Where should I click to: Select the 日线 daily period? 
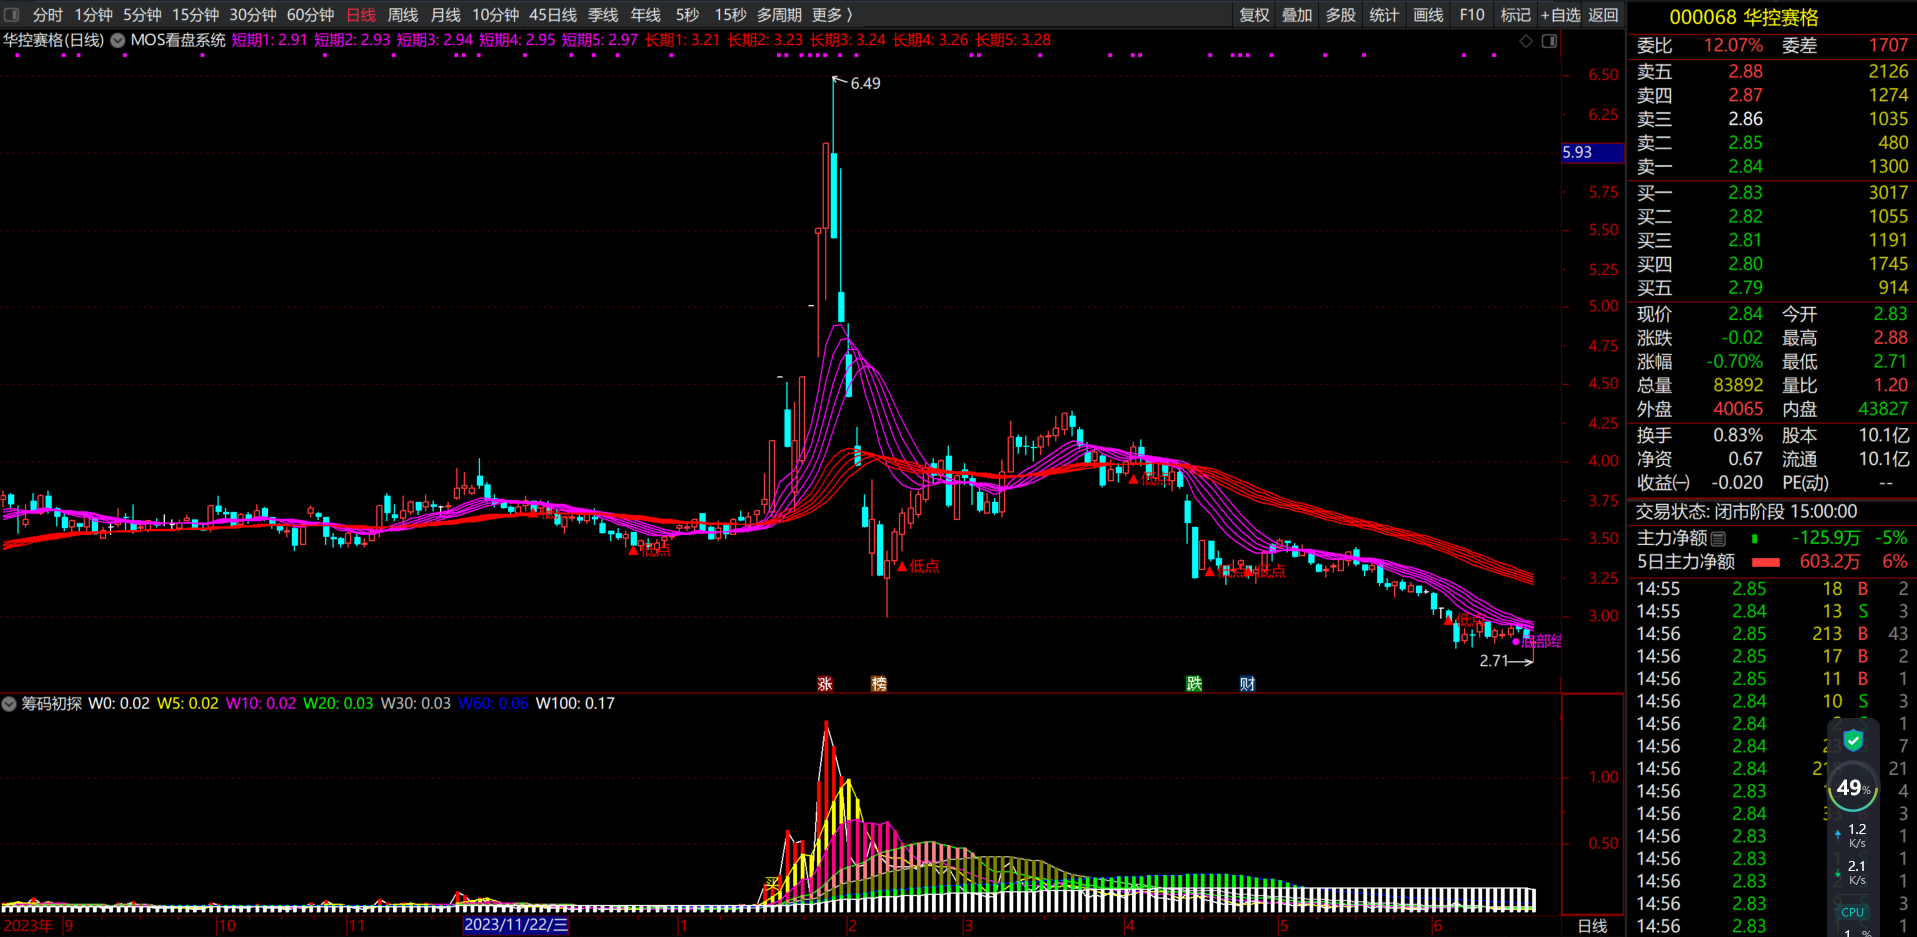coord(361,15)
